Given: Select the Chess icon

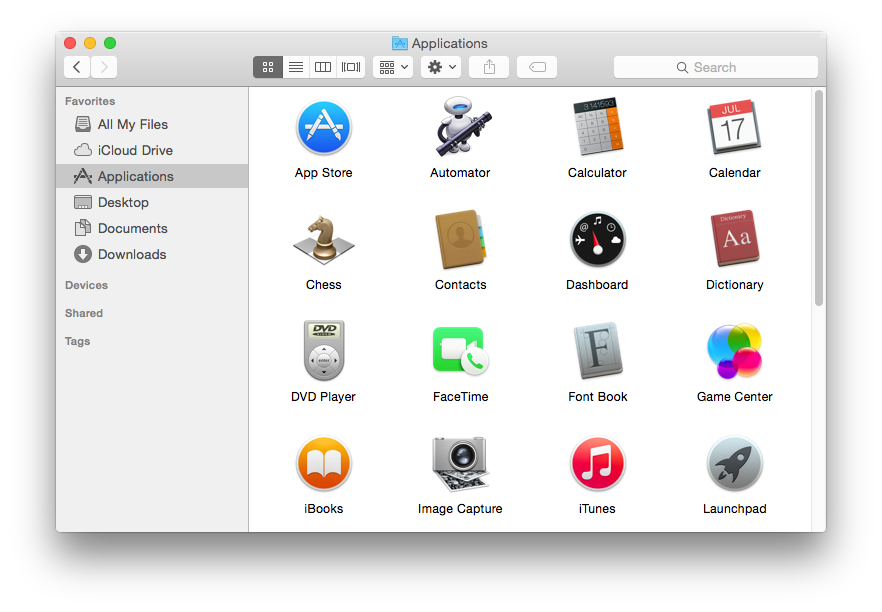Looking at the screenshot, I should click(x=323, y=239).
